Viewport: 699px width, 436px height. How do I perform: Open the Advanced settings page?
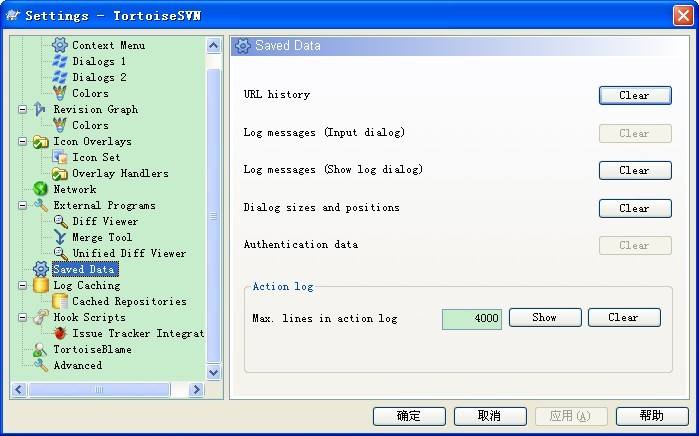point(78,366)
